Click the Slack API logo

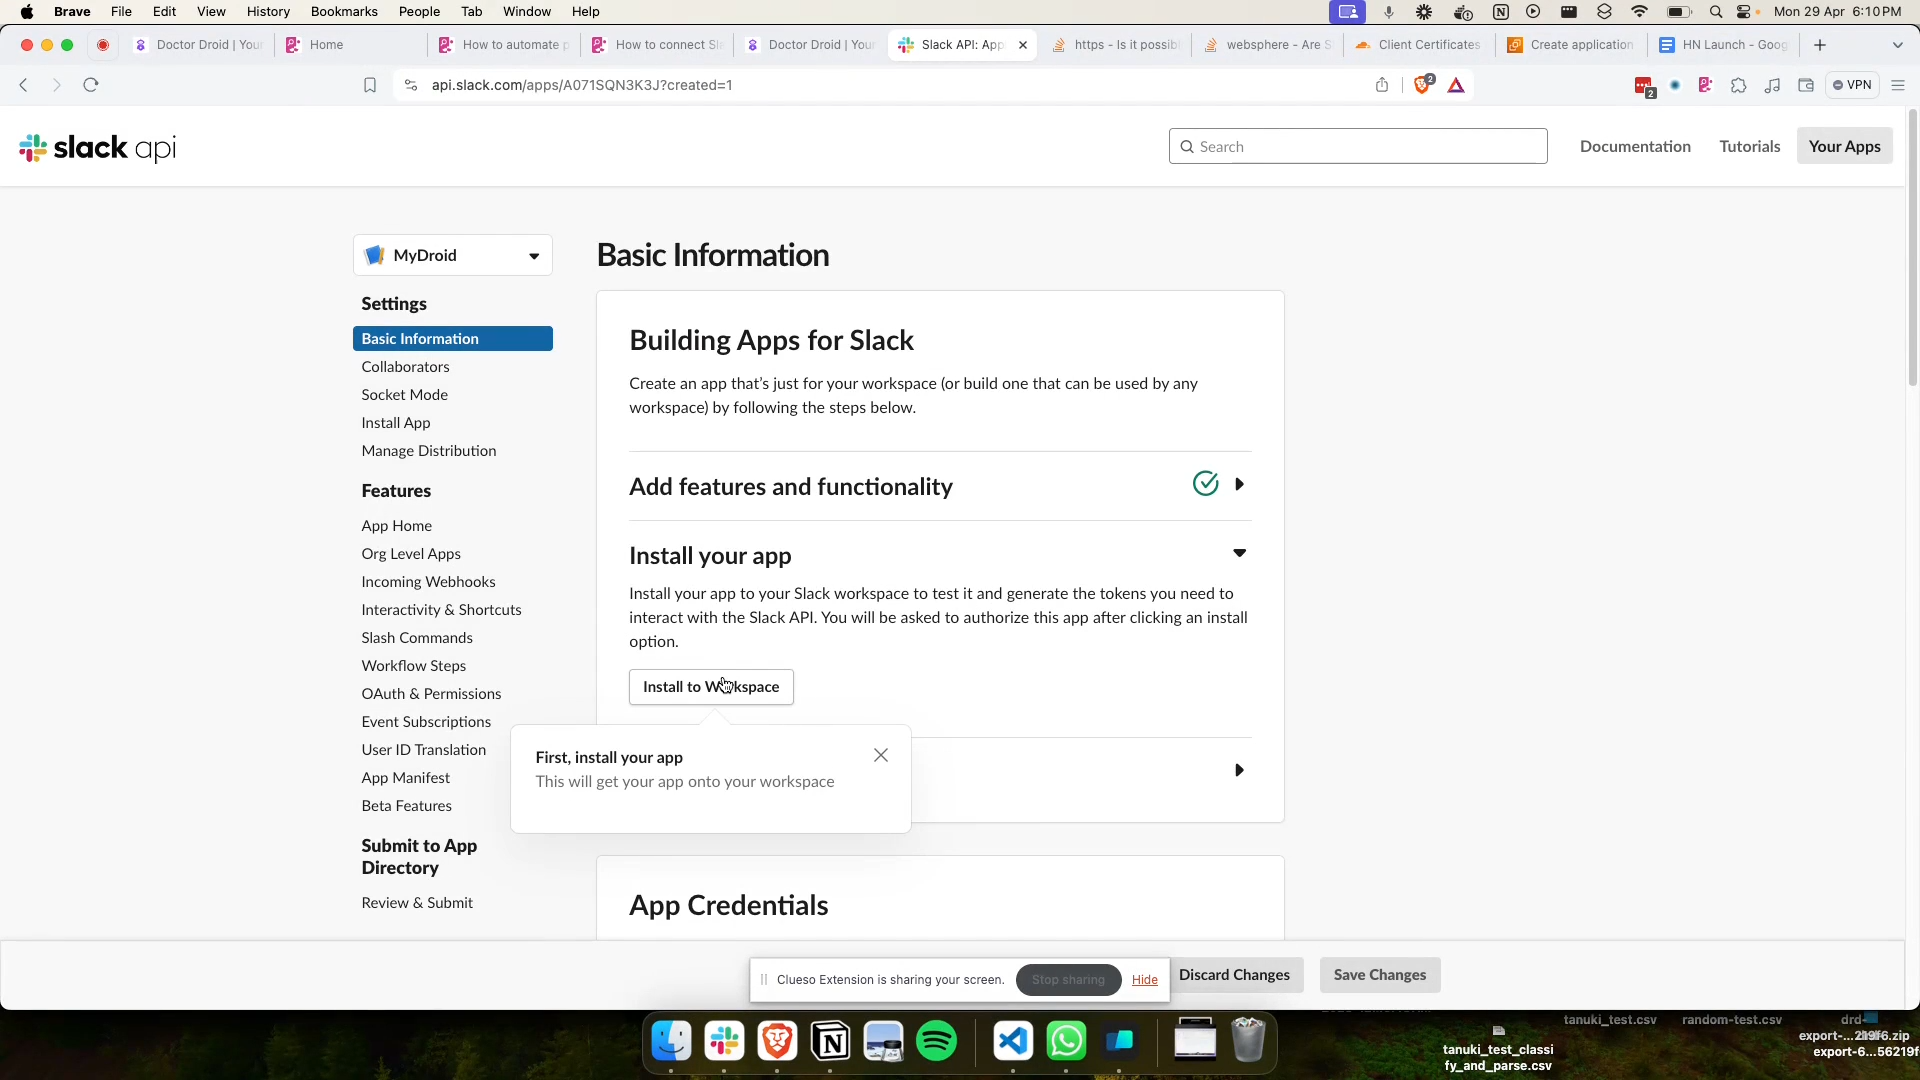(97, 148)
